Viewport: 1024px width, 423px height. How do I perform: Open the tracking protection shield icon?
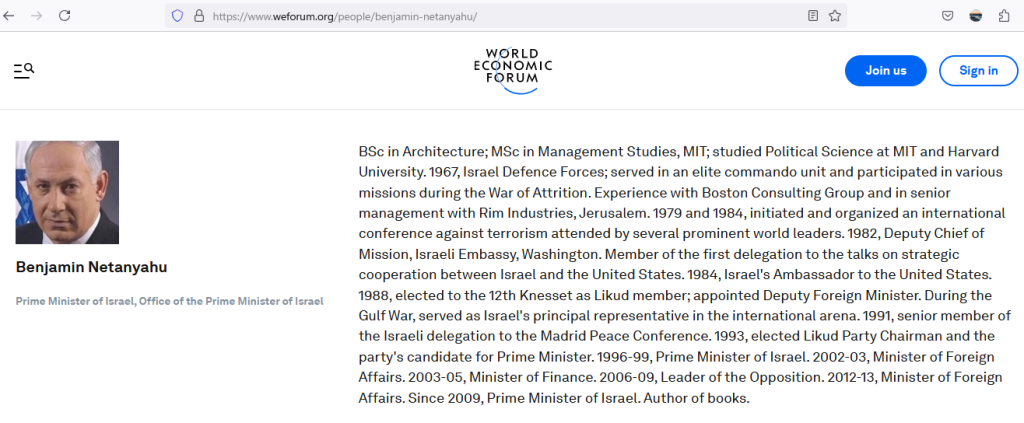(x=178, y=16)
